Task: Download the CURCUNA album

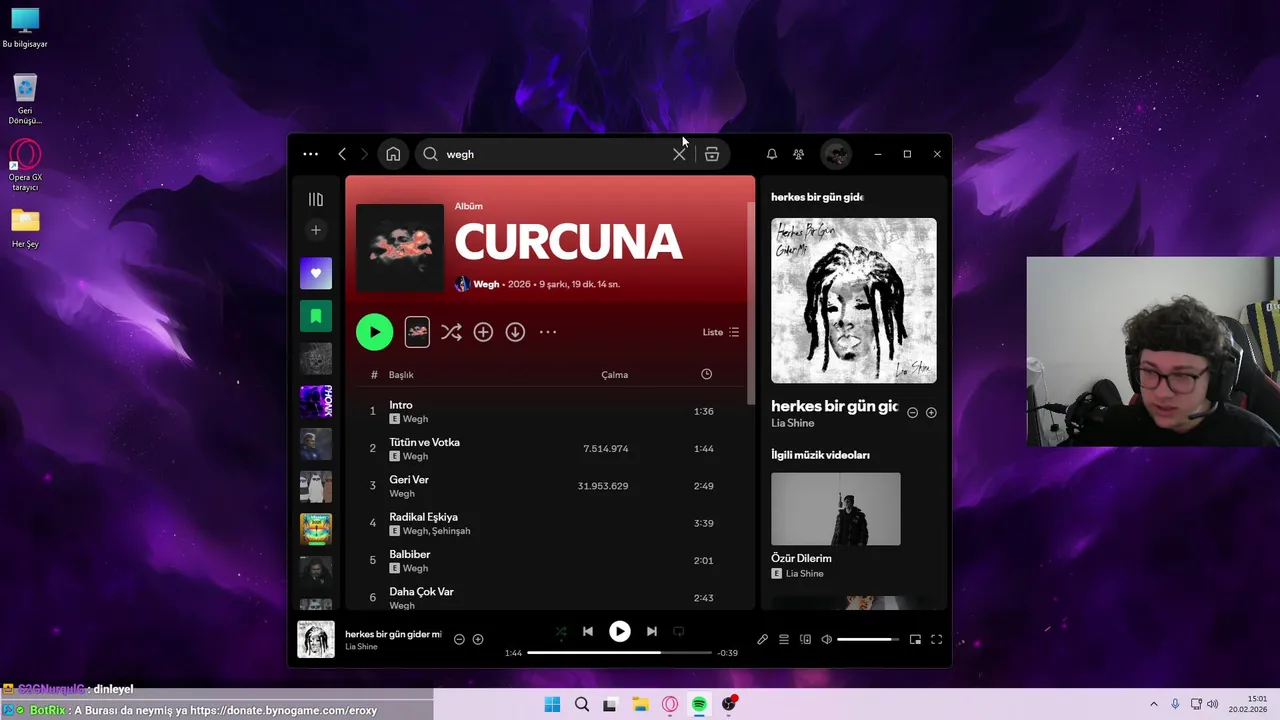Action: point(515,332)
